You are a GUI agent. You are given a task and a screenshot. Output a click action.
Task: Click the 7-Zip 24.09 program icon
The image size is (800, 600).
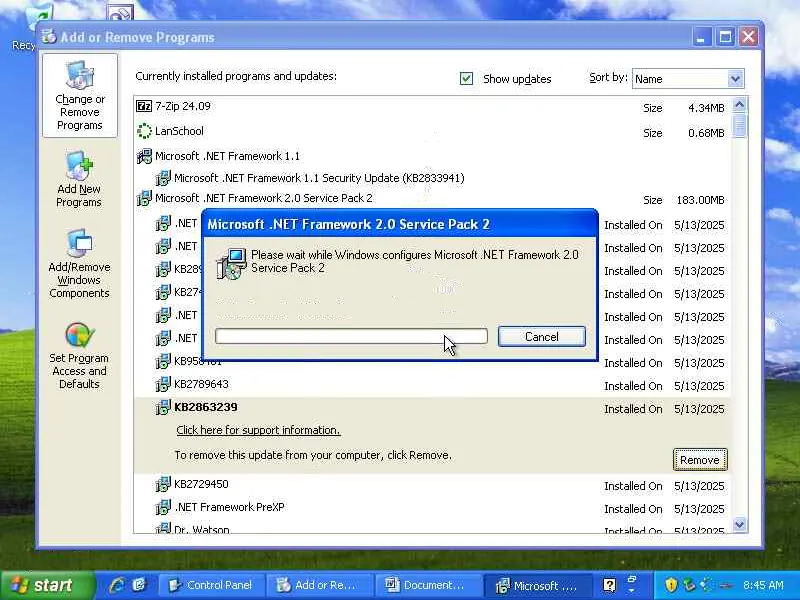[144, 106]
